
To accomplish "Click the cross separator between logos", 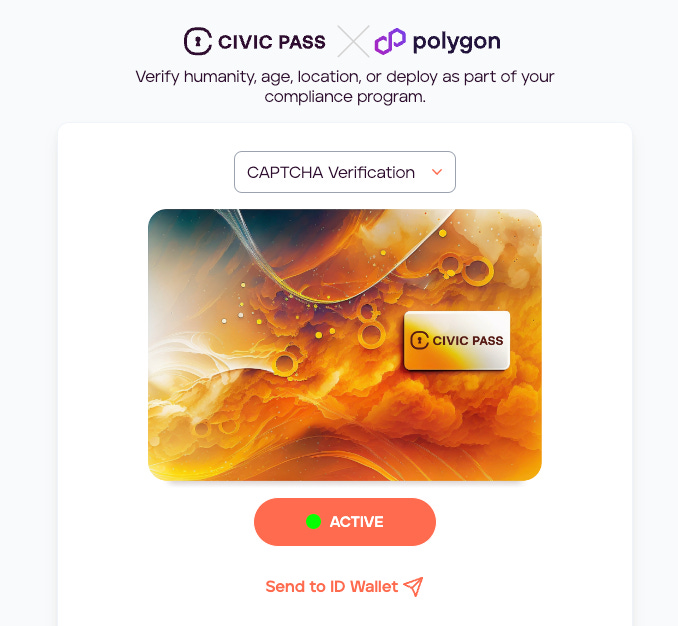I will coord(353,42).
